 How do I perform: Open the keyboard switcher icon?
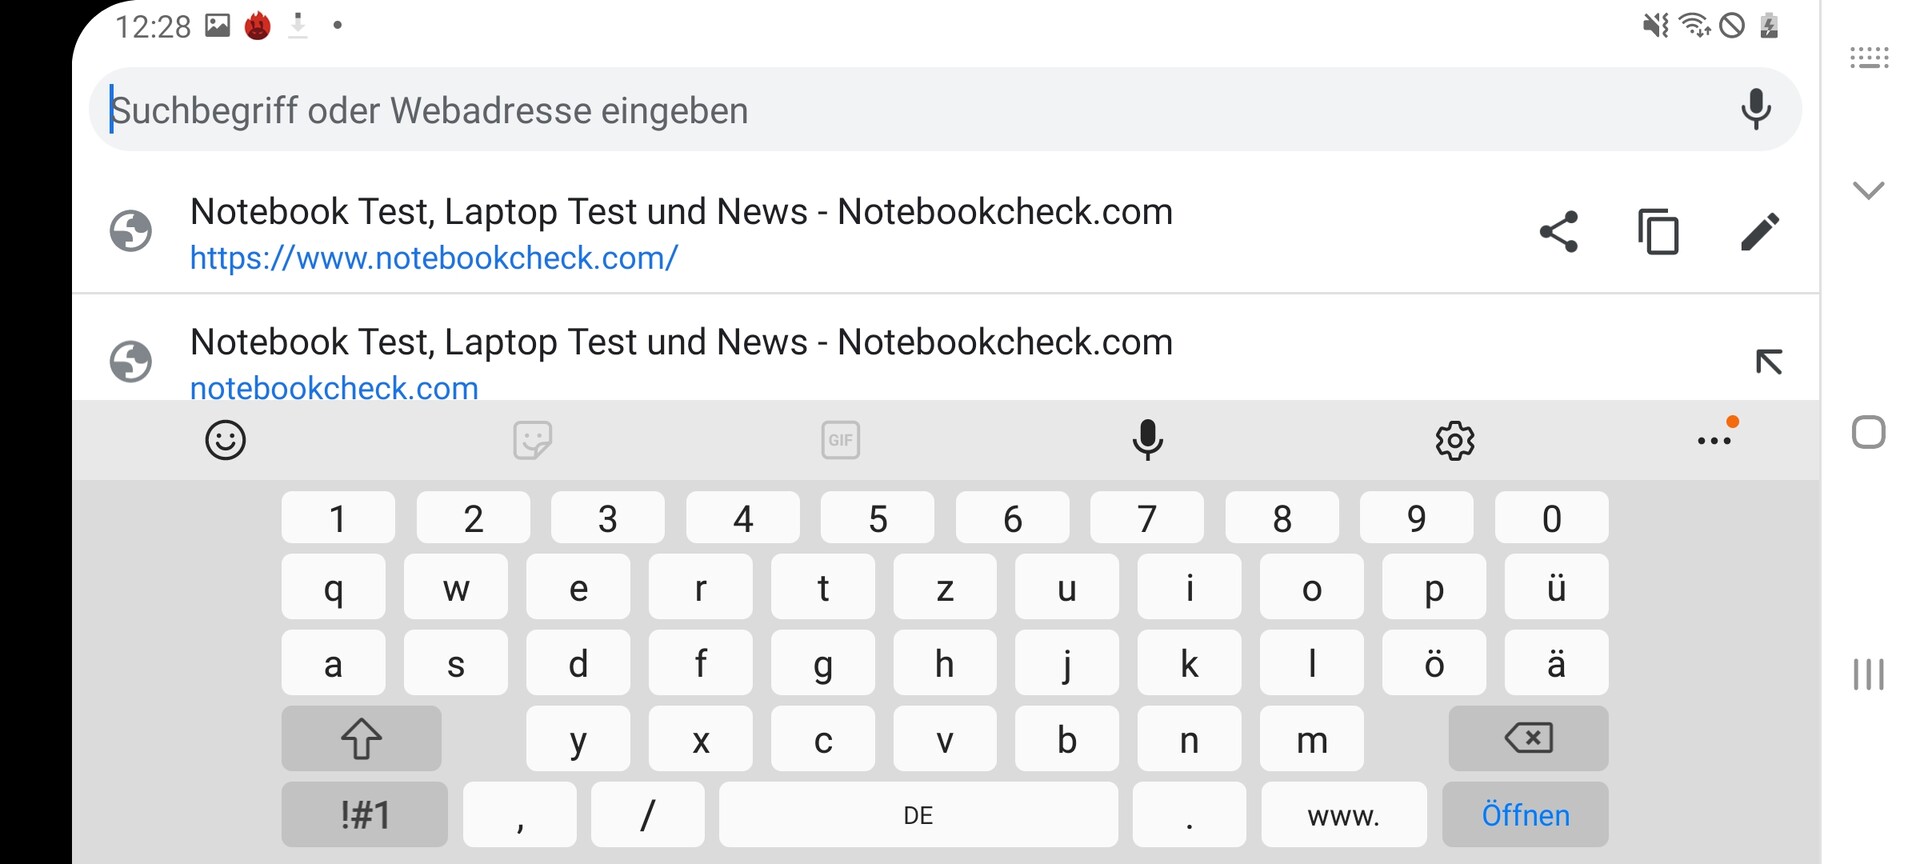coord(1868,58)
